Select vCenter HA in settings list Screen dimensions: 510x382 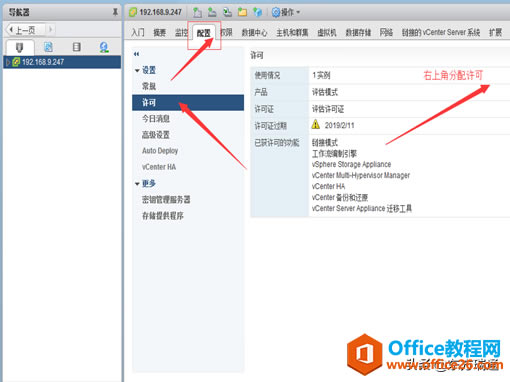point(159,167)
